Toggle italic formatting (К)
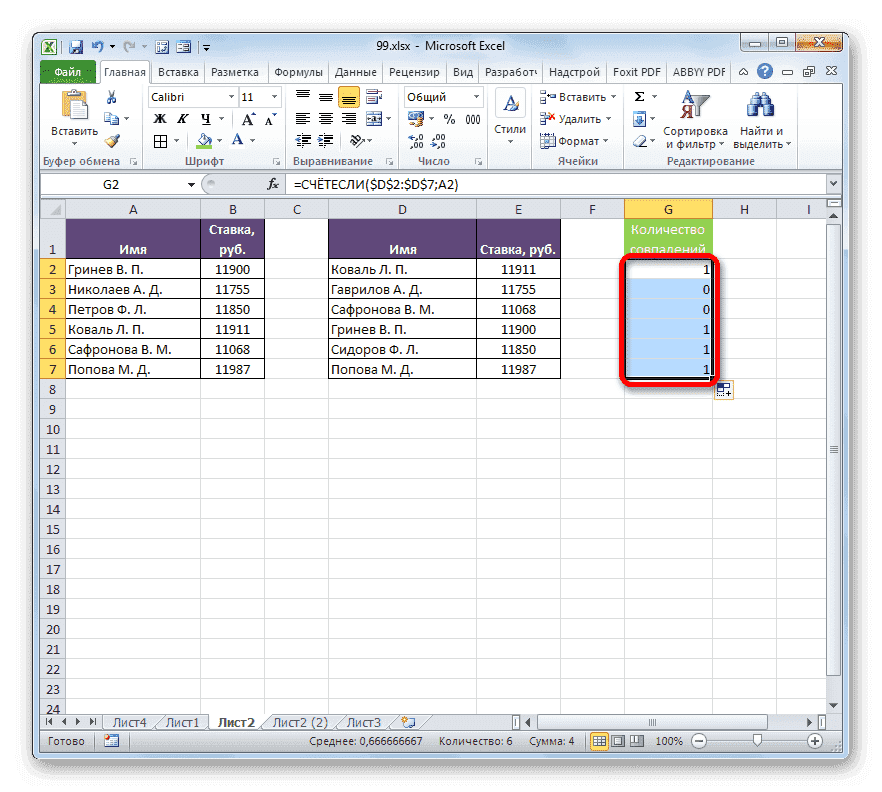 183,118
